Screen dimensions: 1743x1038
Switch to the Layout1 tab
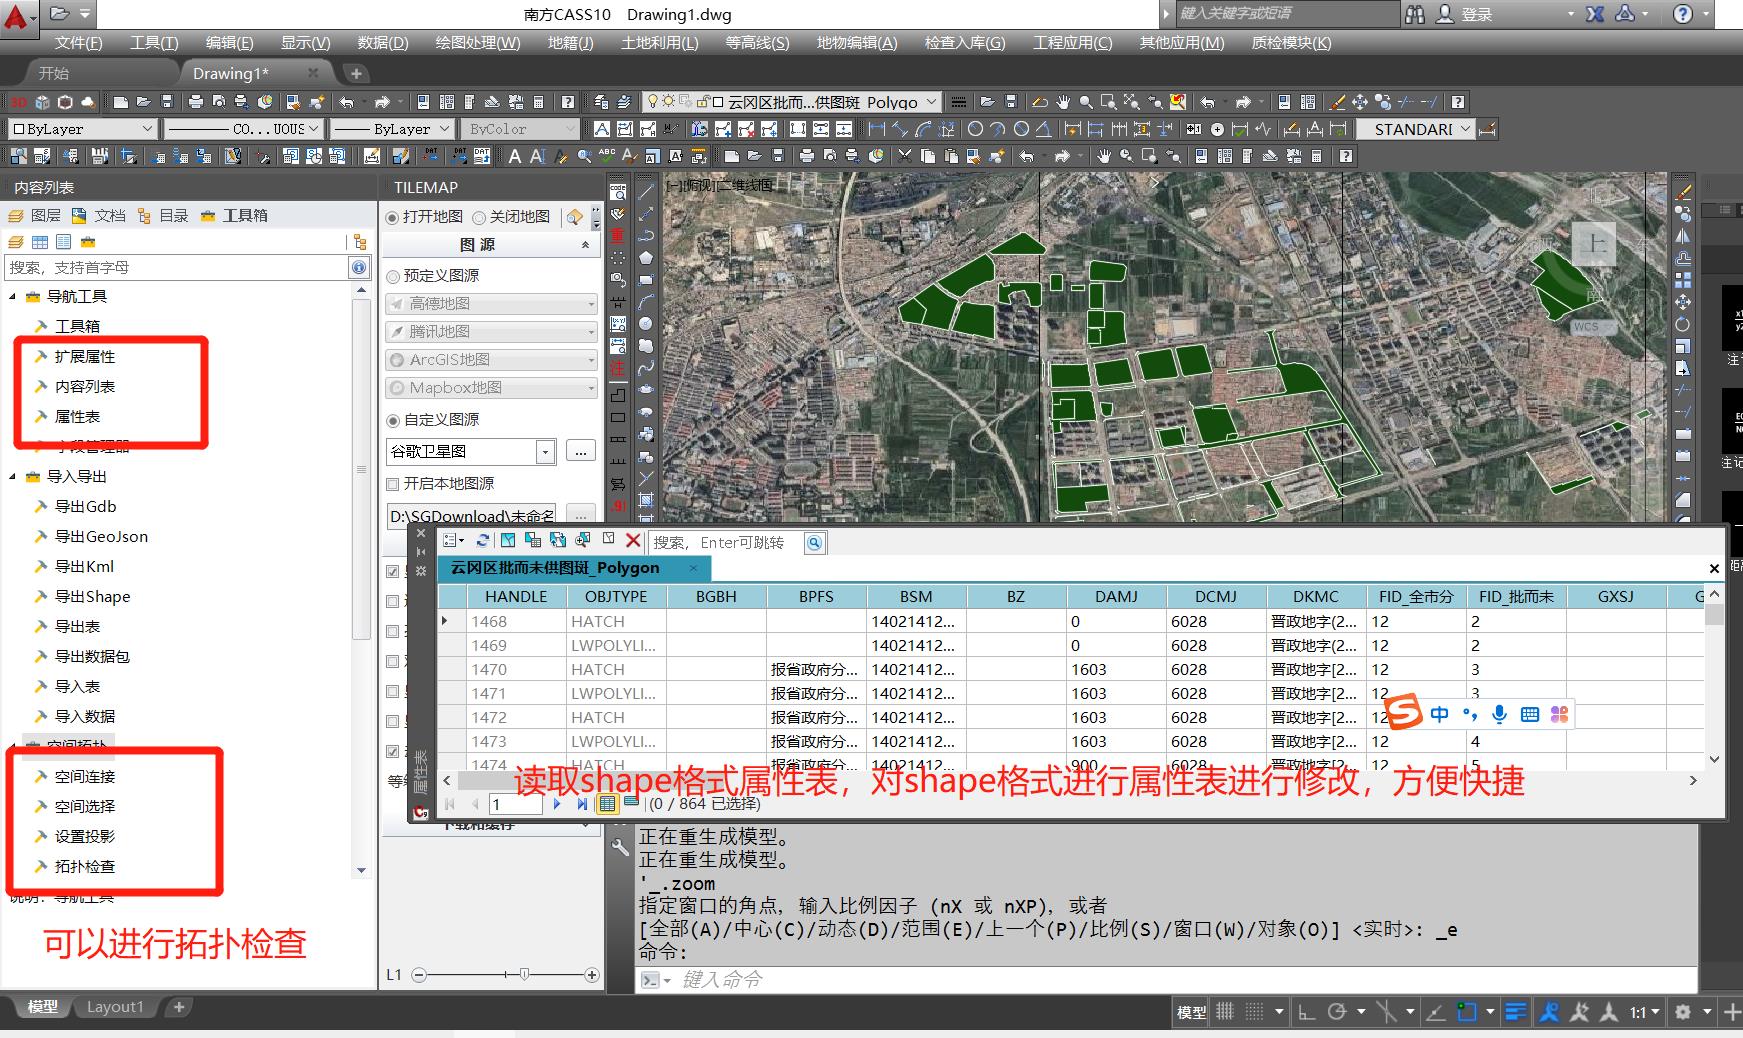tap(115, 1007)
